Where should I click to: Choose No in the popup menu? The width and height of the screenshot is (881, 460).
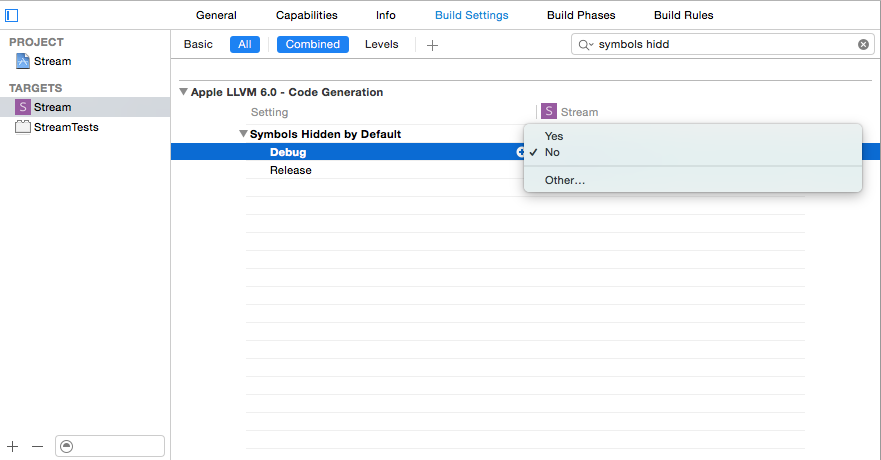pos(692,152)
